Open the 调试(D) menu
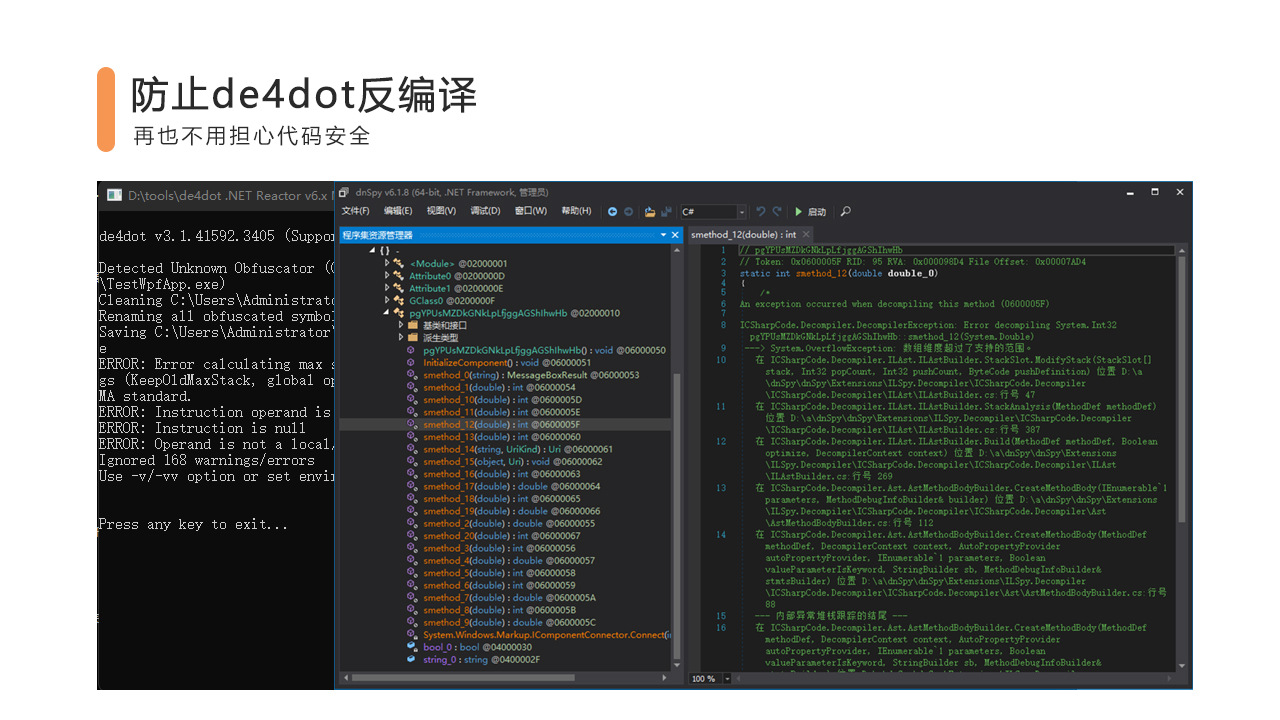The image size is (1280, 720). point(485,211)
